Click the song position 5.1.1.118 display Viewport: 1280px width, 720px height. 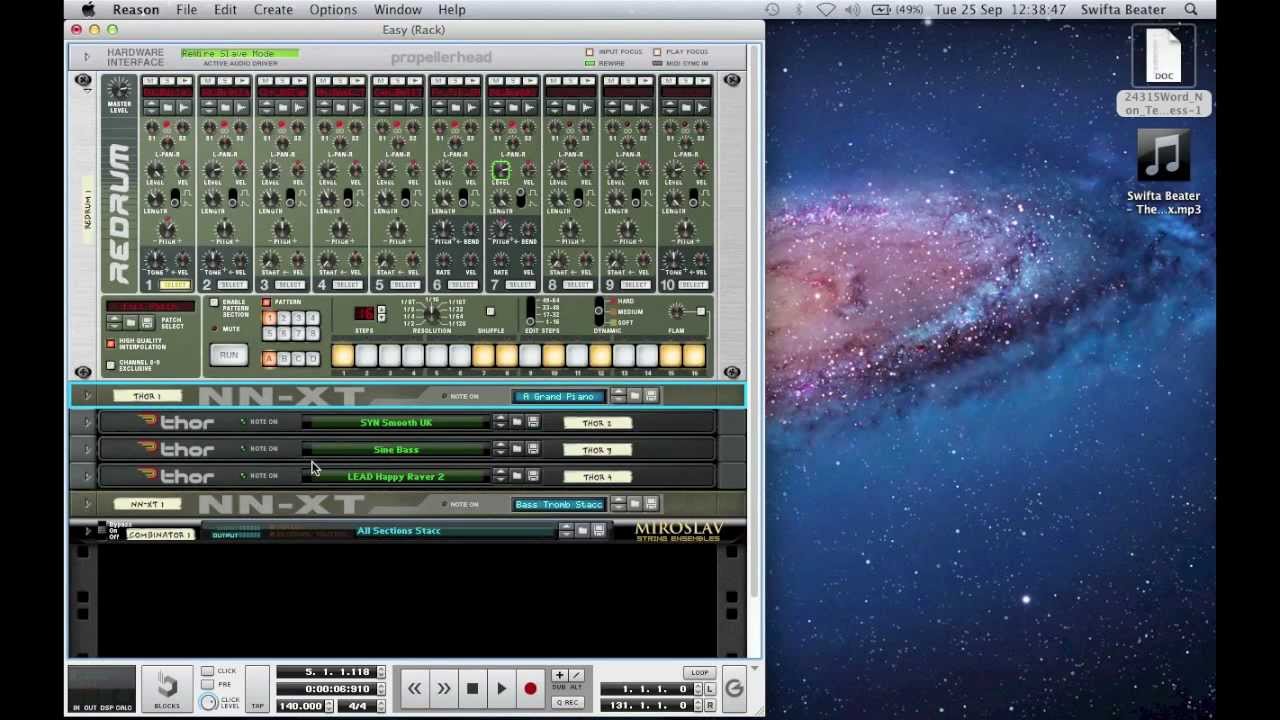click(x=326, y=672)
